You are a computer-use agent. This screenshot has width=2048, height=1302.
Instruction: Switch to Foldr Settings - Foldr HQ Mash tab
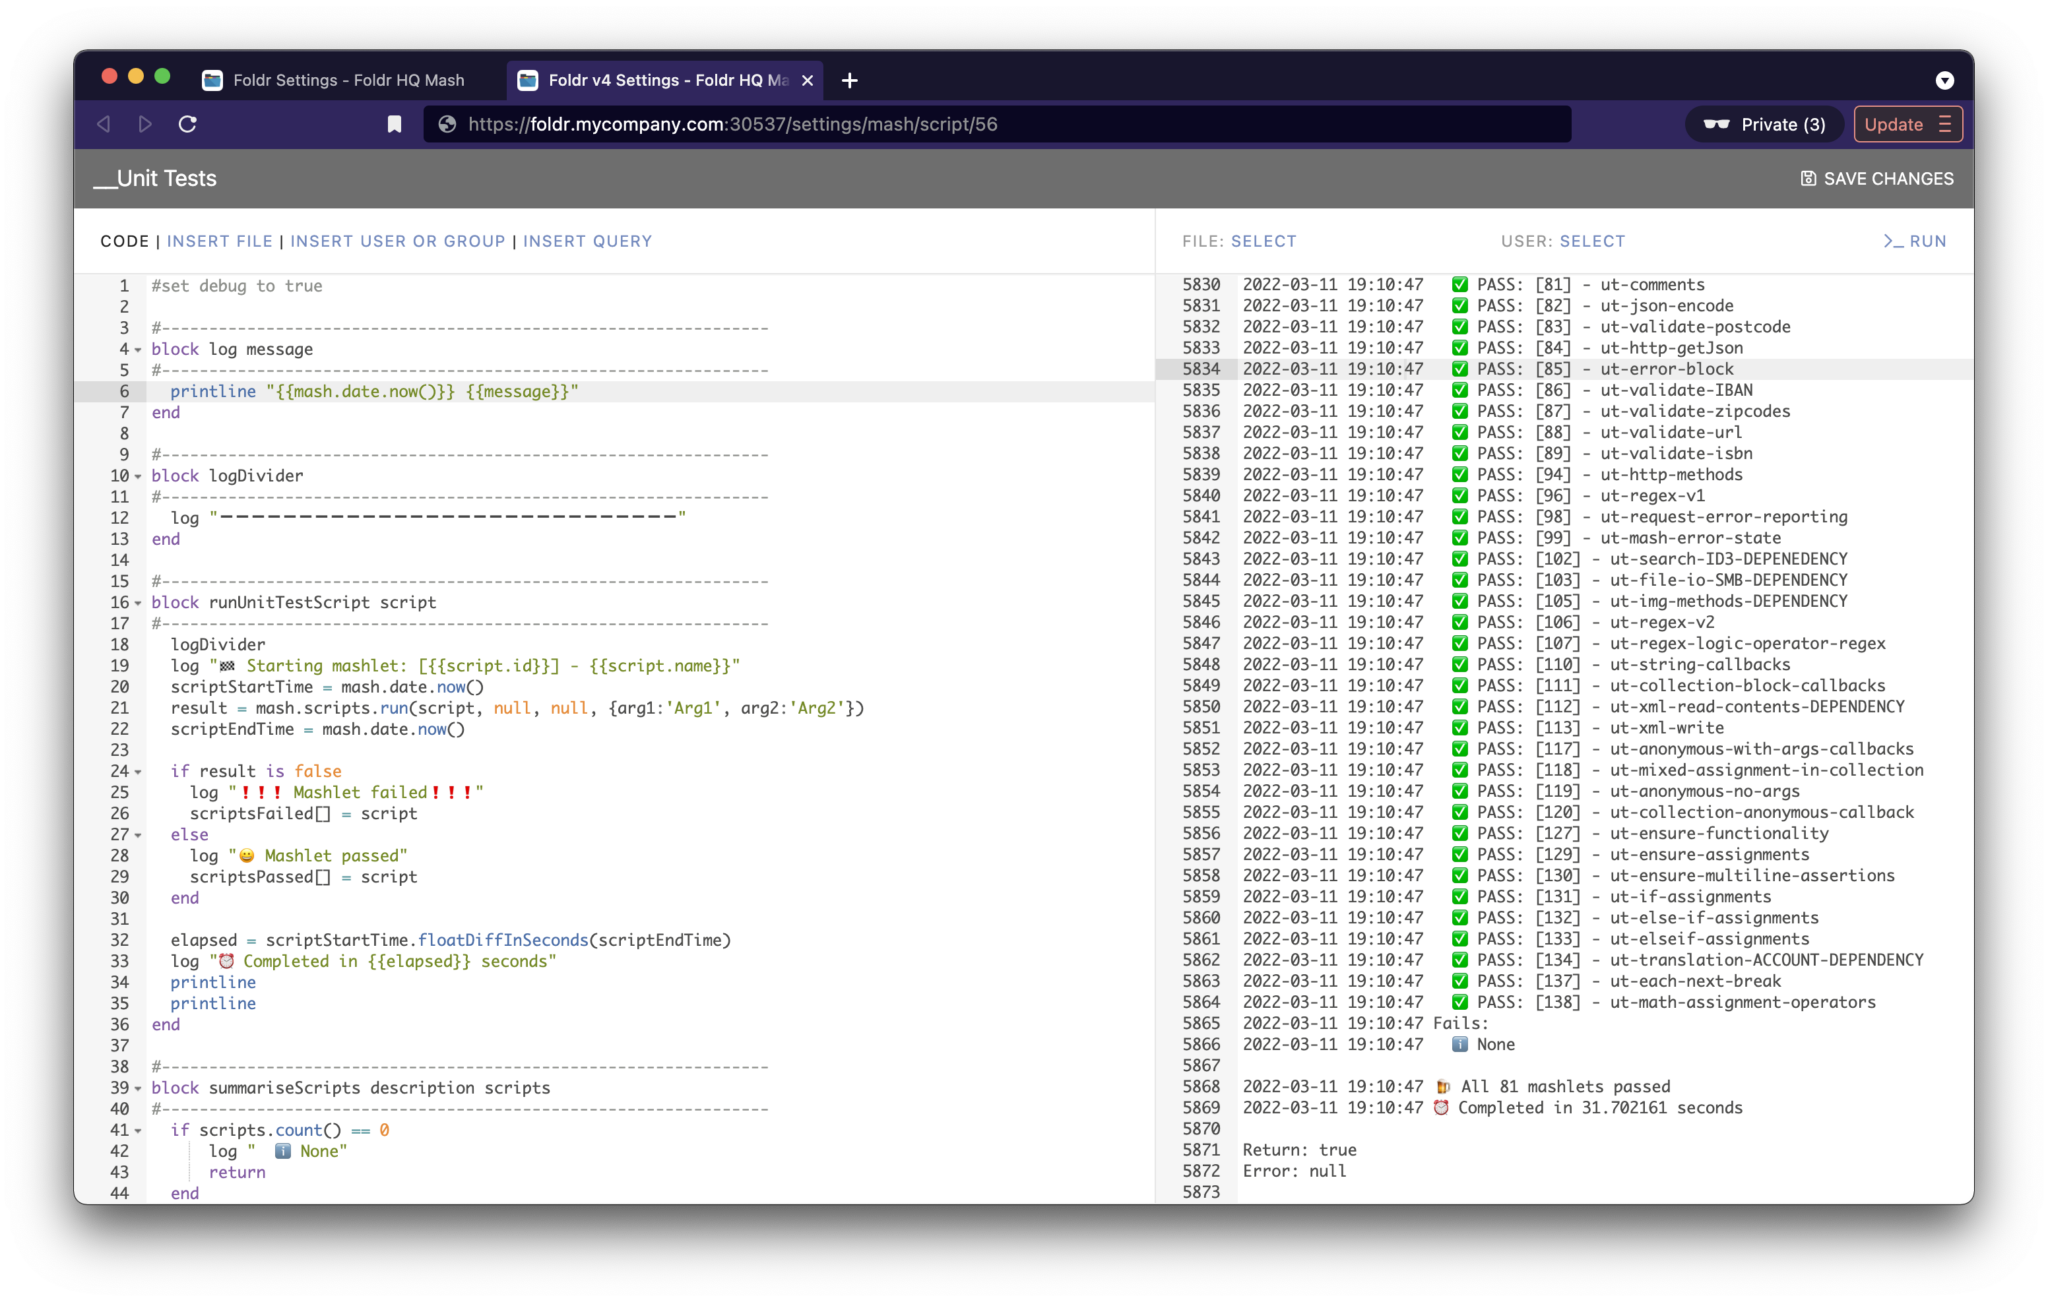(348, 80)
